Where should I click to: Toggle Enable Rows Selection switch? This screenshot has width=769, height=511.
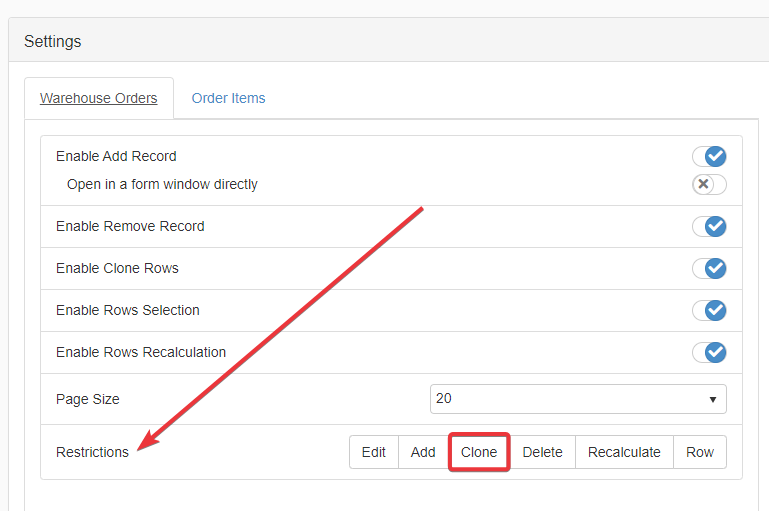[x=709, y=310]
